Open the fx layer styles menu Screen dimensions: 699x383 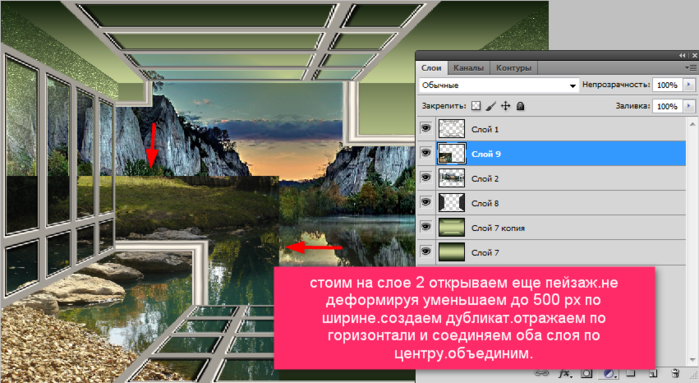tap(564, 374)
